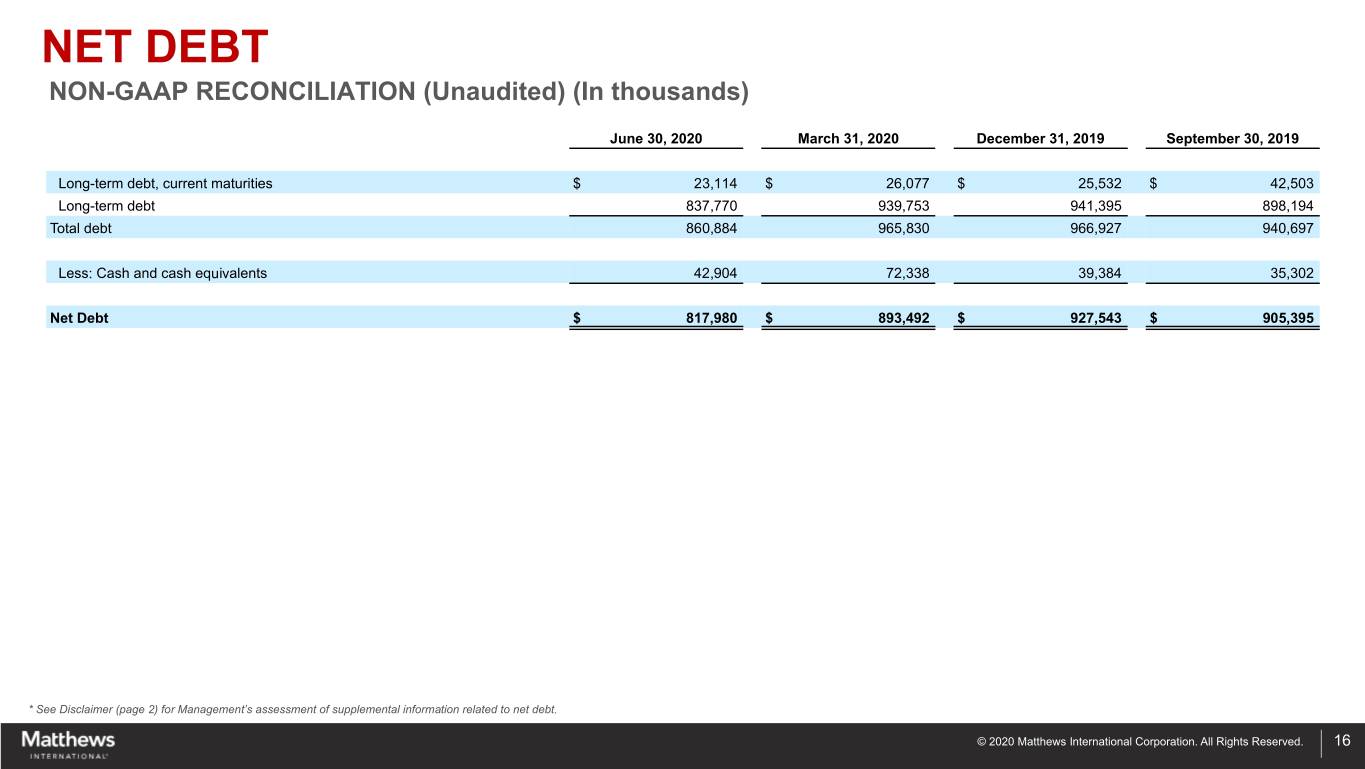The width and height of the screenshot is (1365, 769).
Task: Click the 2020 copyright notice in footer
Action: 1139,742
